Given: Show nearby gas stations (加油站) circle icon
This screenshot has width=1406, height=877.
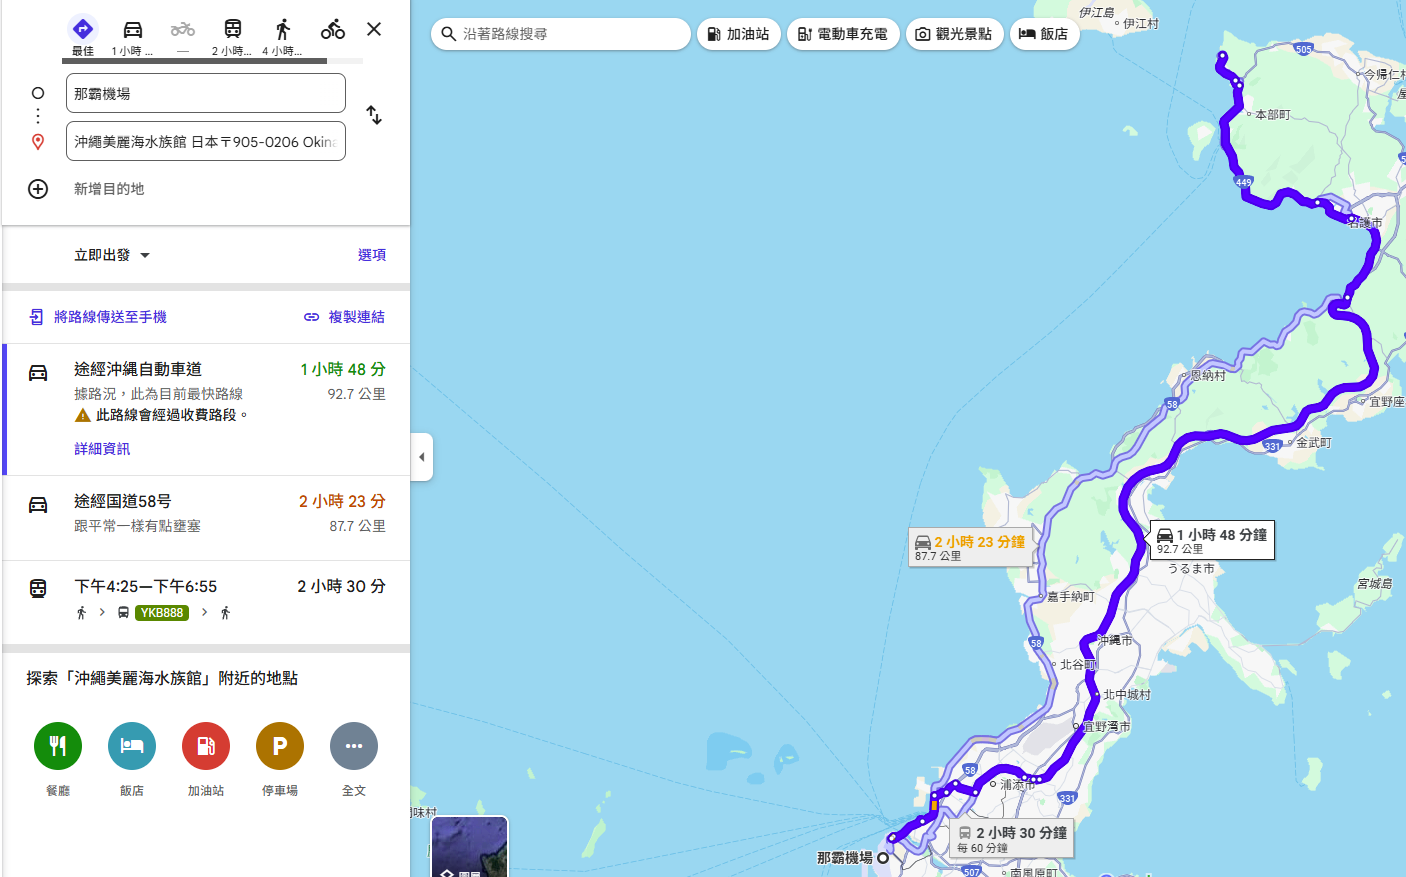Looking at the screenshot, I should click(206, 746).
